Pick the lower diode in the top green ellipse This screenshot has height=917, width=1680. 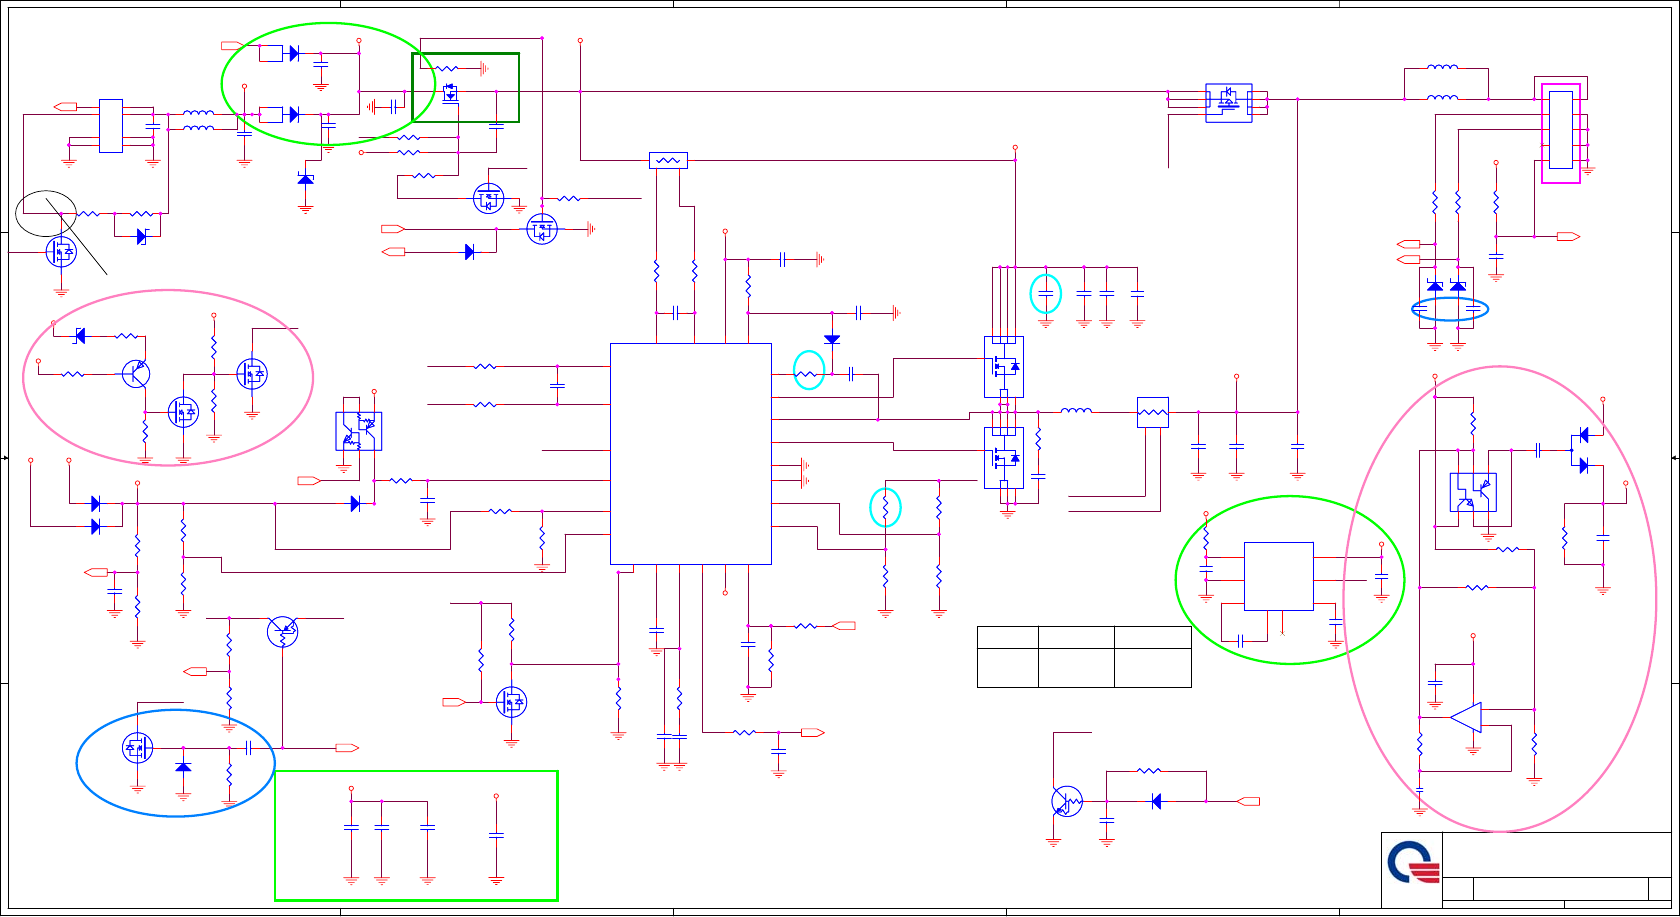tap(294, 115)
